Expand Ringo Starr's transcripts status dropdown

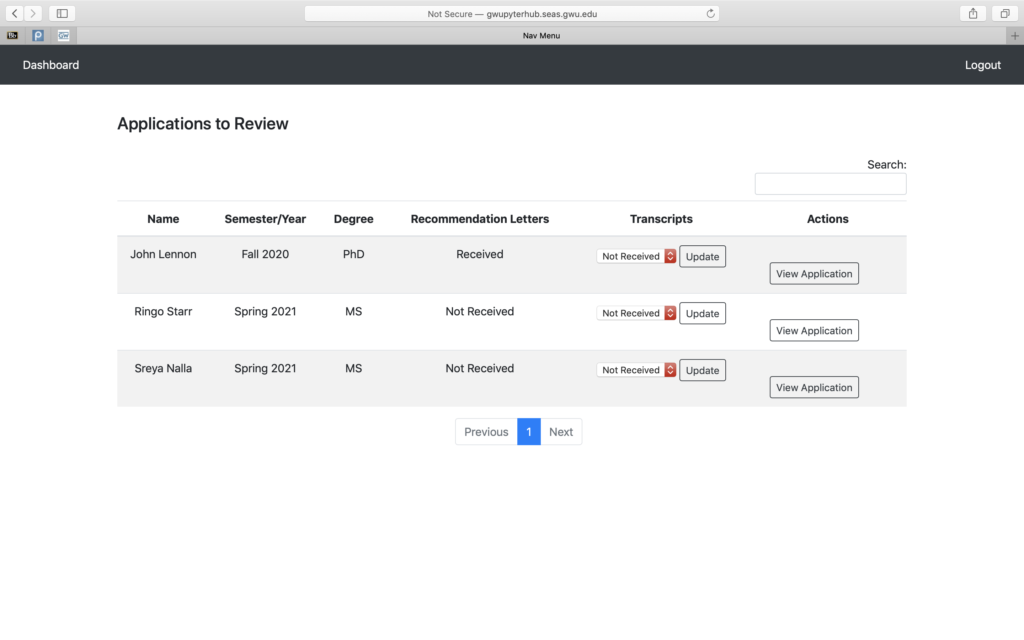pos(637,313)
